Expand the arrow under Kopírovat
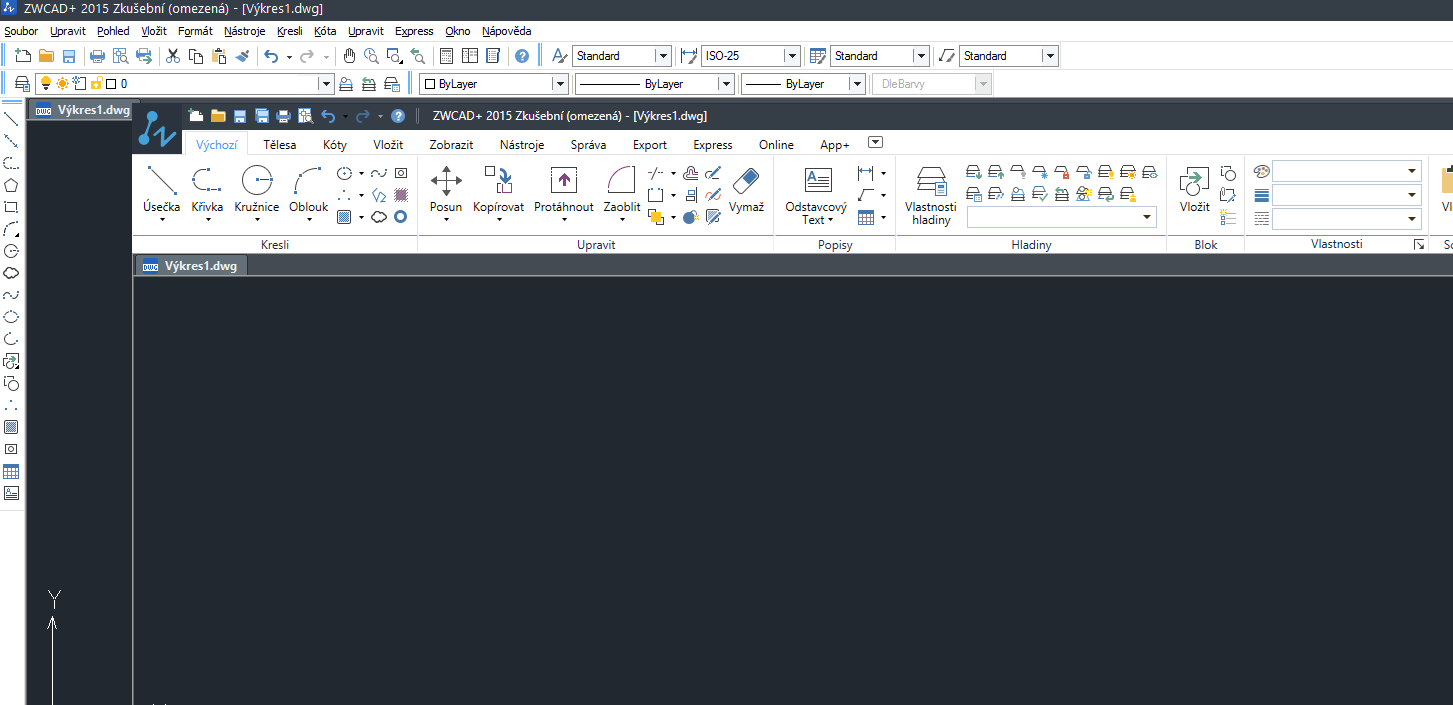Viewport: 1453px width, 705px height. click(x=499, y=221)
